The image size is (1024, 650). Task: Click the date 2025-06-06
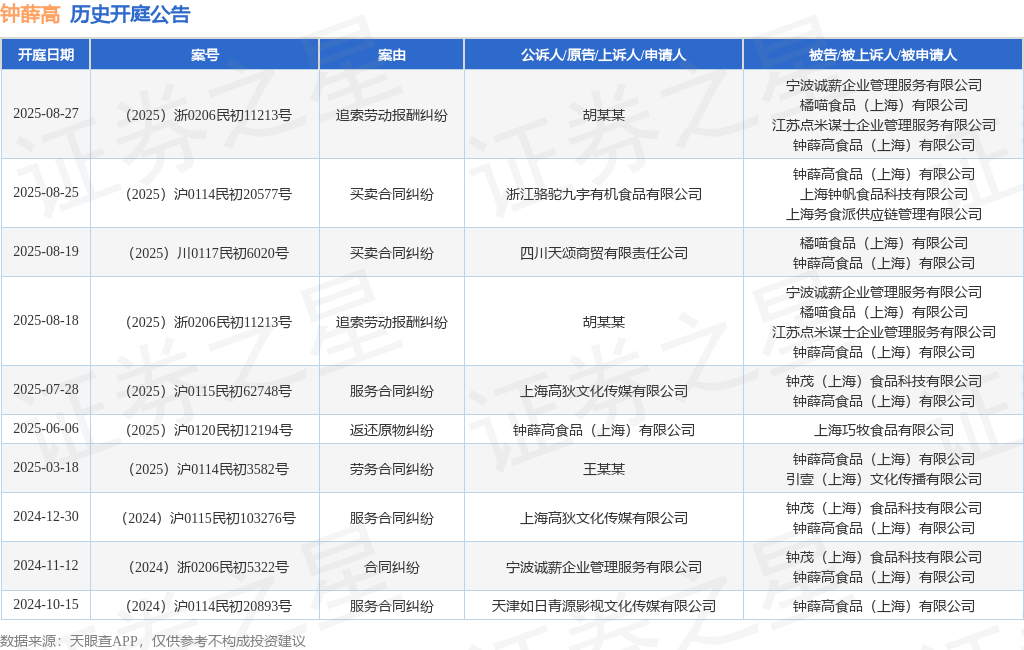pos(46,429)
